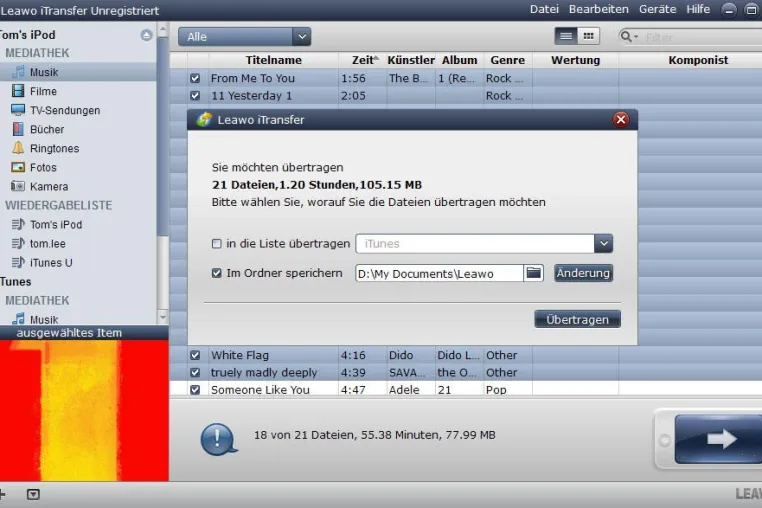This screenshot has width=762, height=508.
Task: Toggle checkbox for From Me To You
Action: pos(195,78)
